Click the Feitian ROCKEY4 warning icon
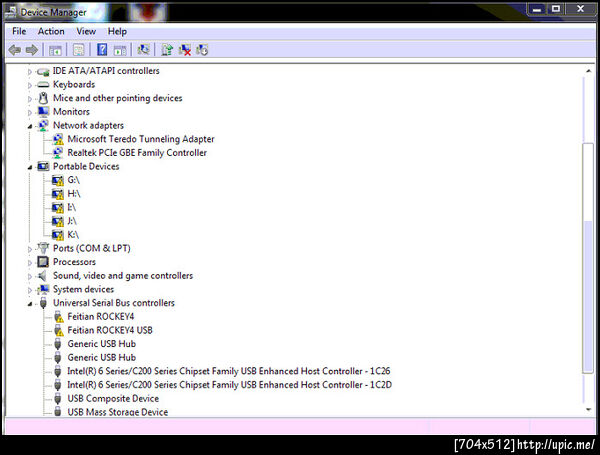Image resolution: width=600 pixels, height=455 pixels. coord(58,317)
